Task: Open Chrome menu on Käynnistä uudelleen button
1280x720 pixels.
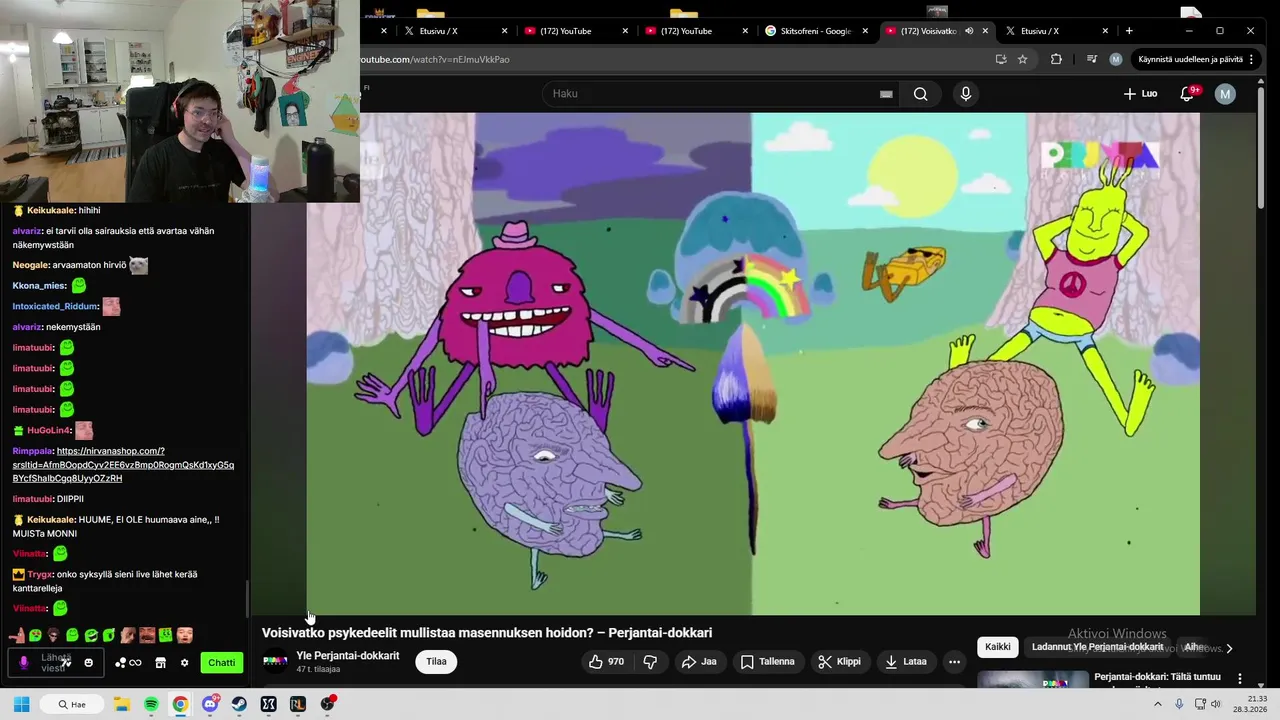Action: point(1251,59)
